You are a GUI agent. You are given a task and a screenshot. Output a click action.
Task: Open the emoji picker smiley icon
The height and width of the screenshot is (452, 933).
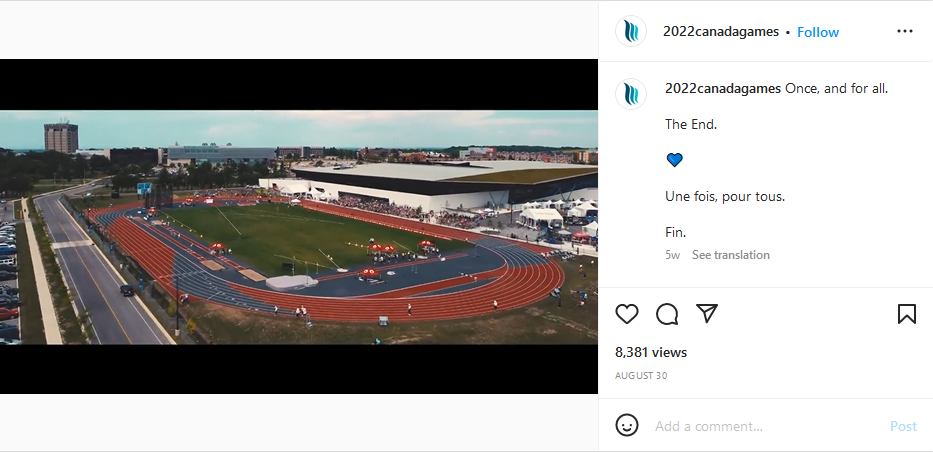coord(627,425)
